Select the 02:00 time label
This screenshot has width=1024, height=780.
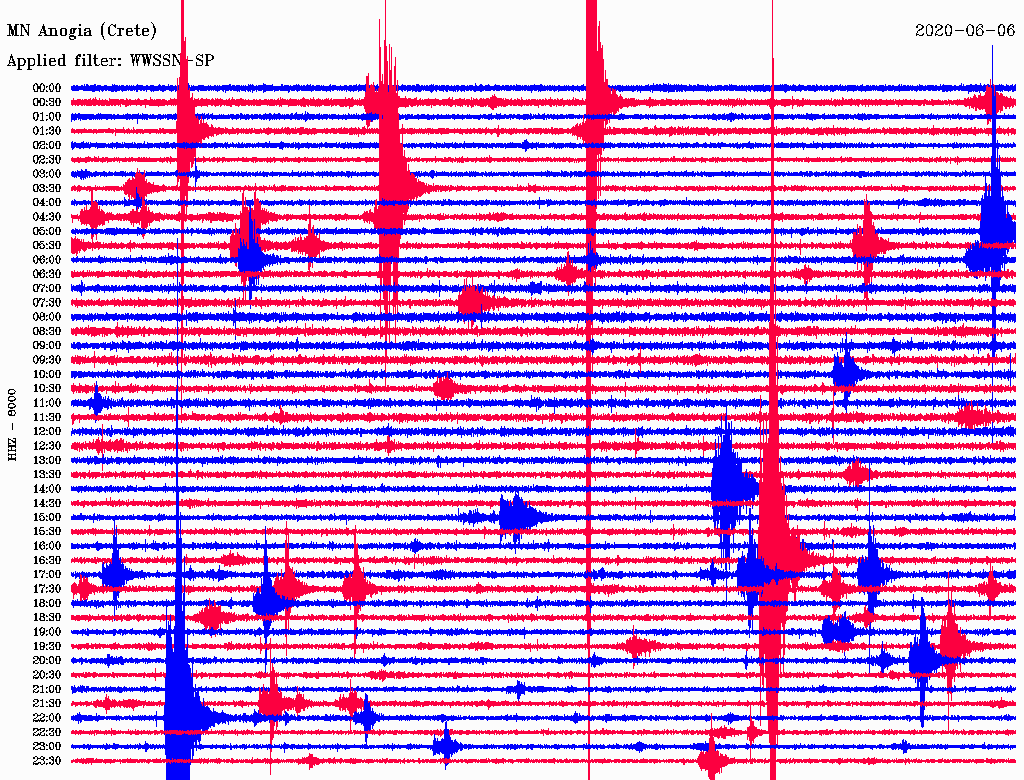pos(47,146)
